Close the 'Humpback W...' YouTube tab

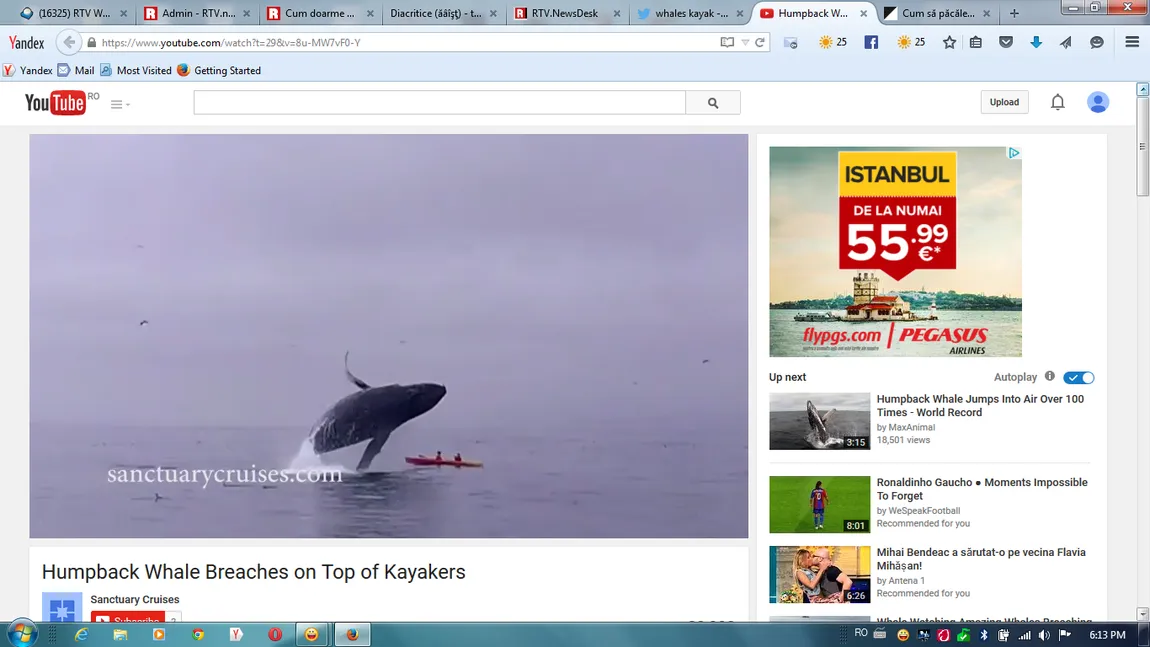pos(863,13)
